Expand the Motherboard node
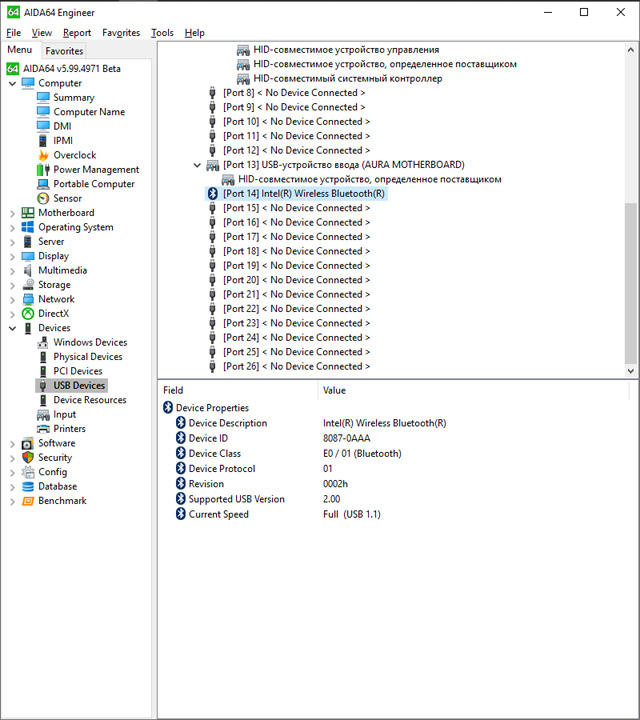The height and width of the screenshot is (720, 640). point(12,213)
